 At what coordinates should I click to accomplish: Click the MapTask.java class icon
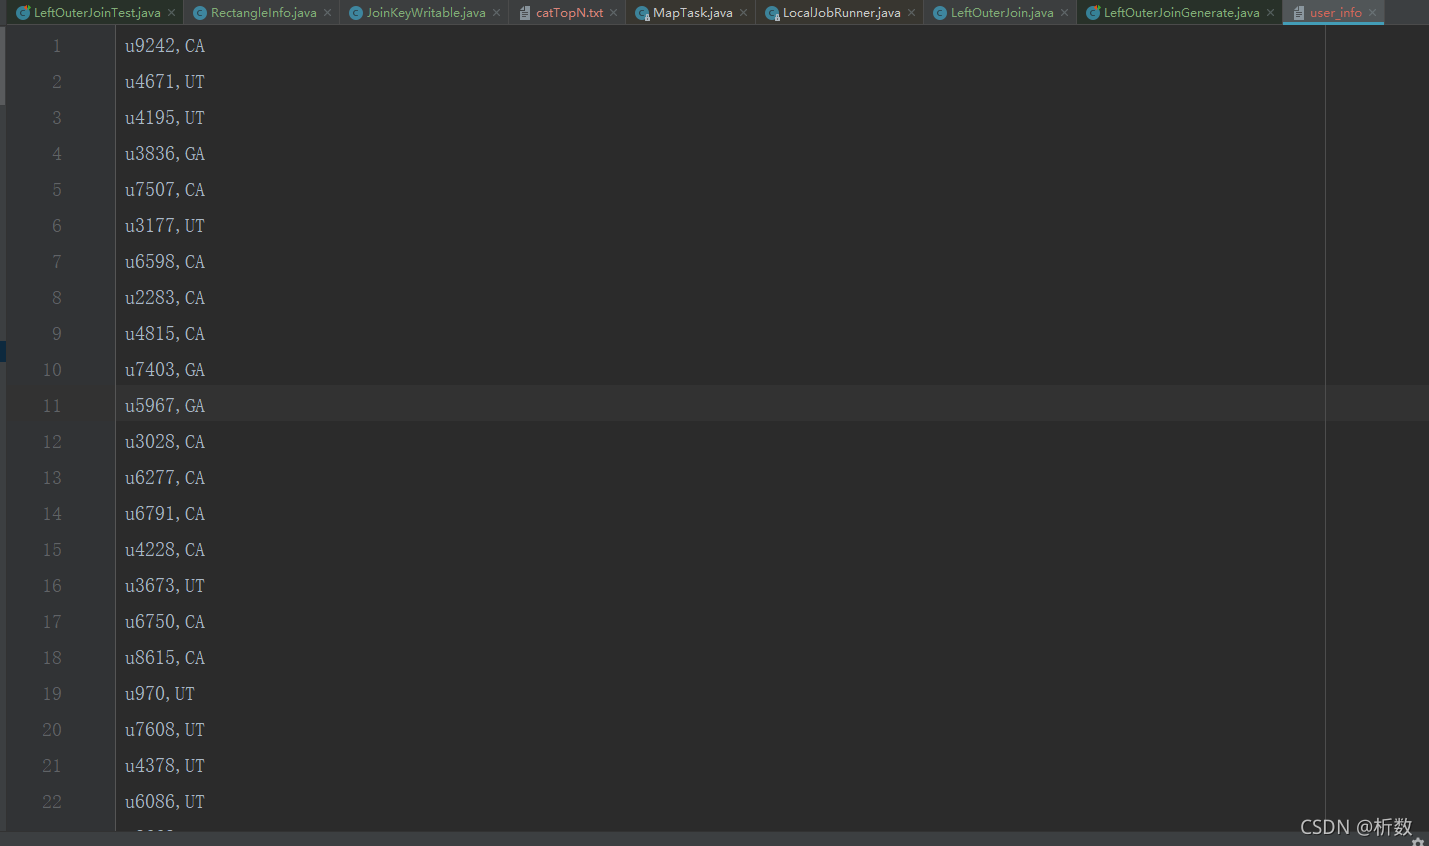(642, 13)
